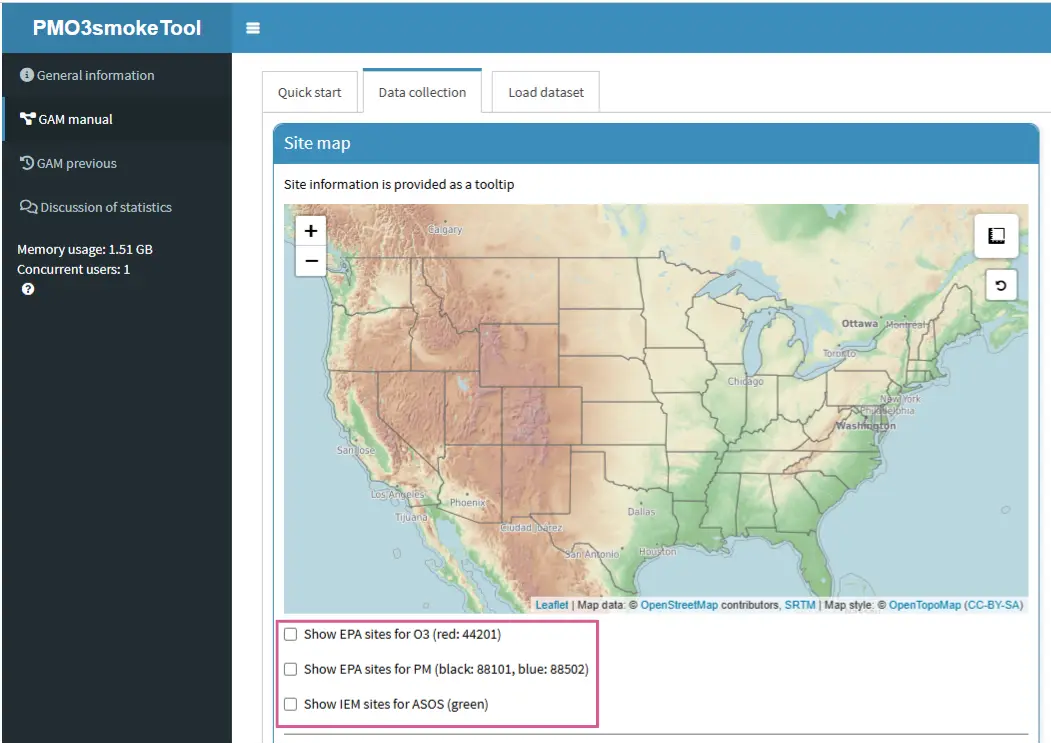The height and width of the screenshot is (744, 1051).
Task: Switch to the Quick start tab
Action: (x=309, y=92)
